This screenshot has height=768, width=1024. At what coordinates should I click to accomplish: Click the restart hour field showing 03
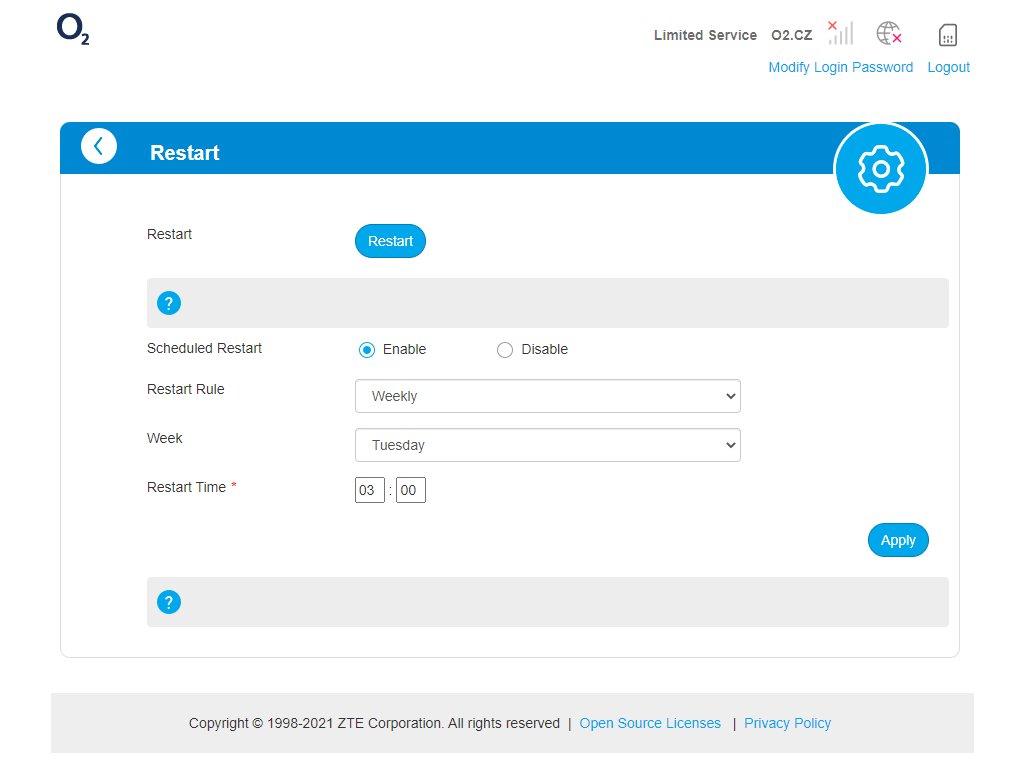369,490
